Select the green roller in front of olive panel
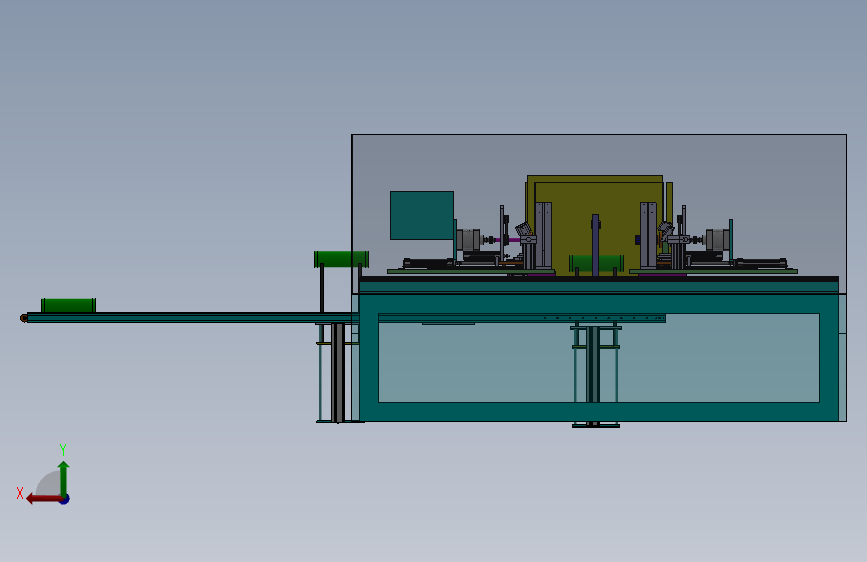Screen dimensions: 867x562 tap(596, 263)
